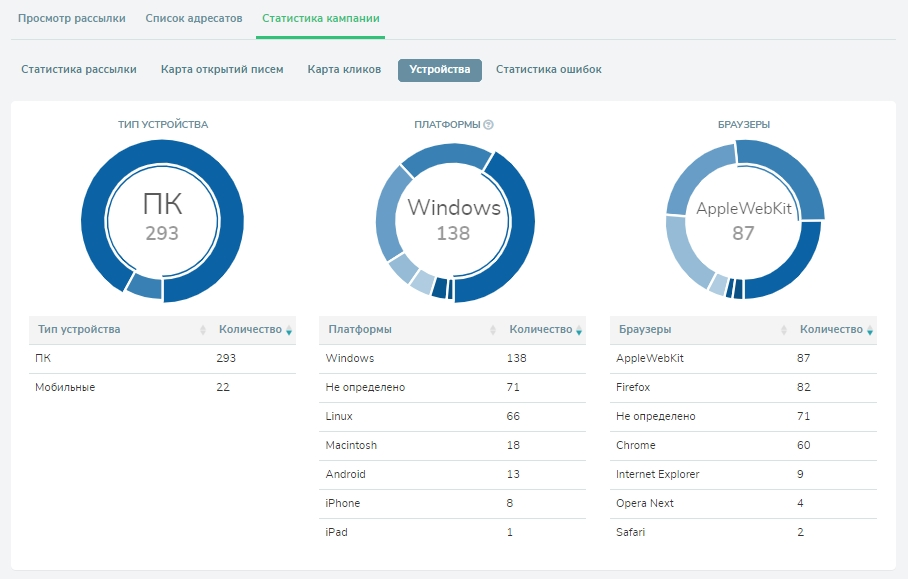
Task: Sort by the Платформы column arrows
Action: [x=493, y=330]
